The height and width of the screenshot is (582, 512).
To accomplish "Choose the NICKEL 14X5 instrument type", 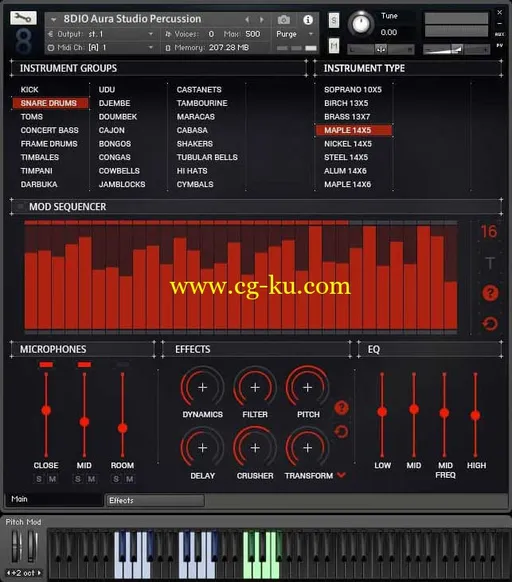I will coord(348,144).
